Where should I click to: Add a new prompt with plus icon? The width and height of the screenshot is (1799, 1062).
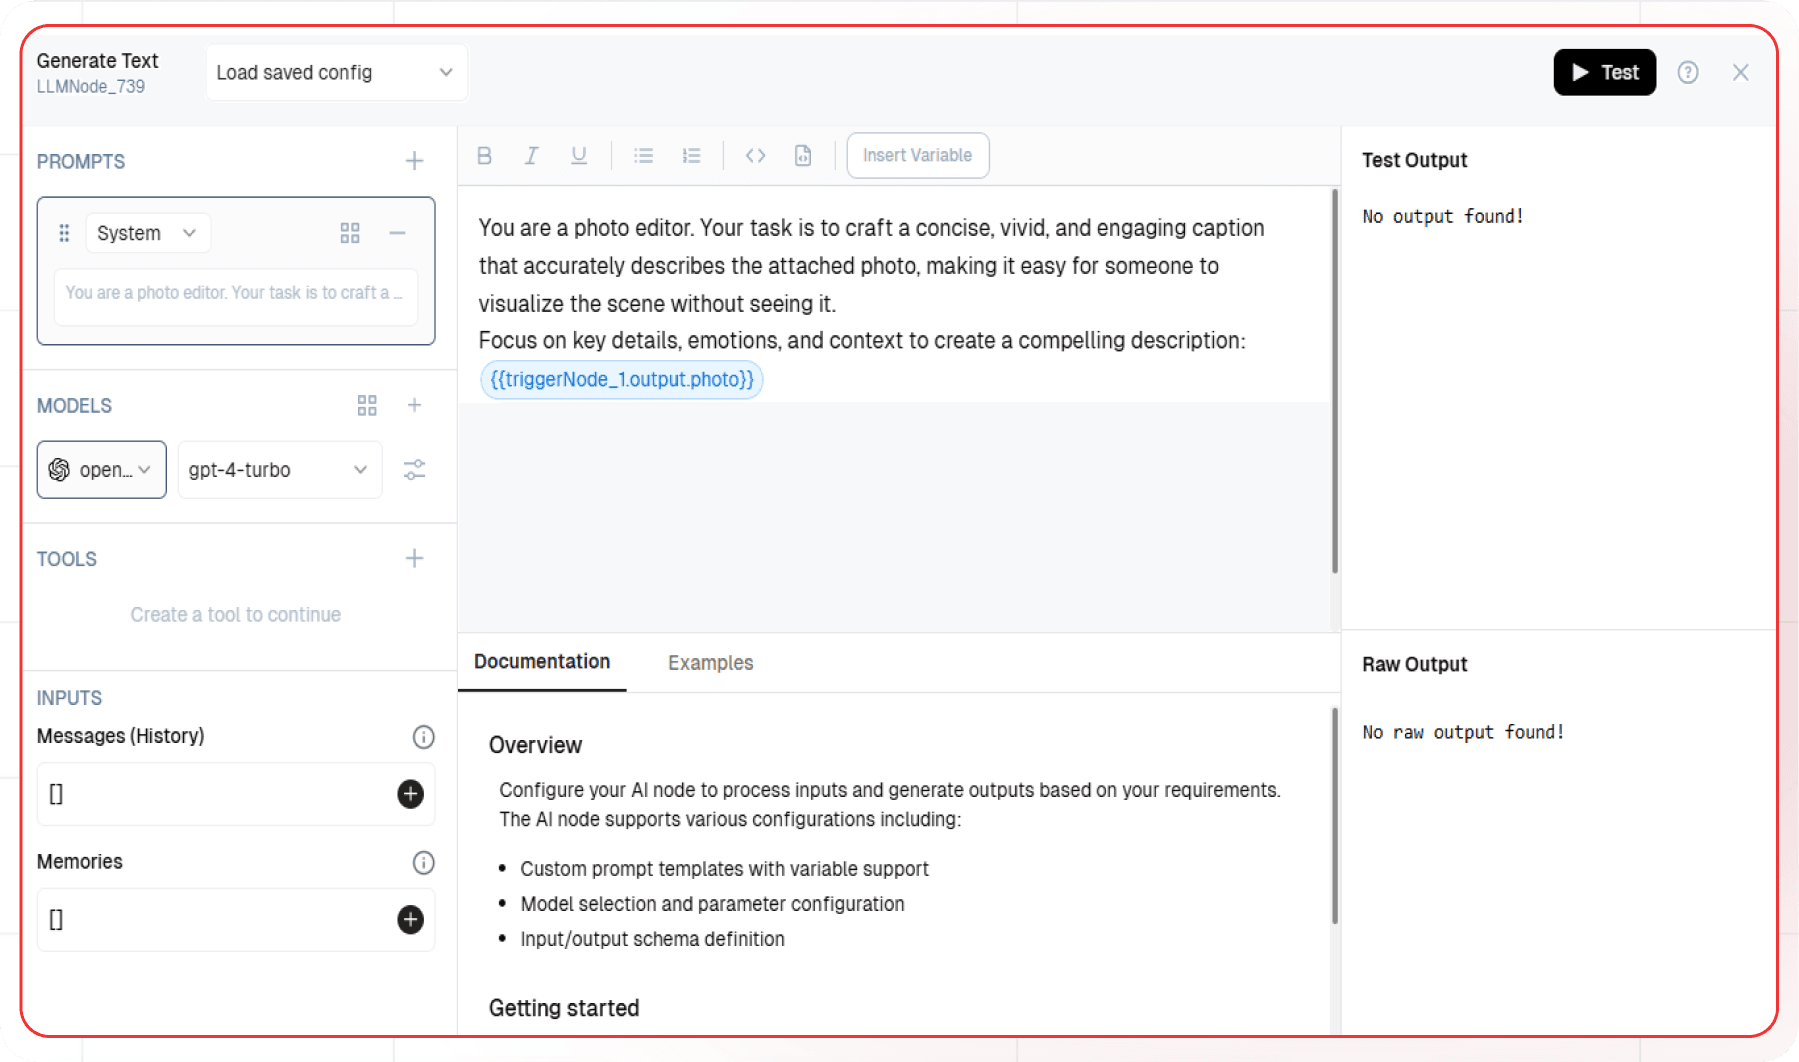tap(414, 160)
